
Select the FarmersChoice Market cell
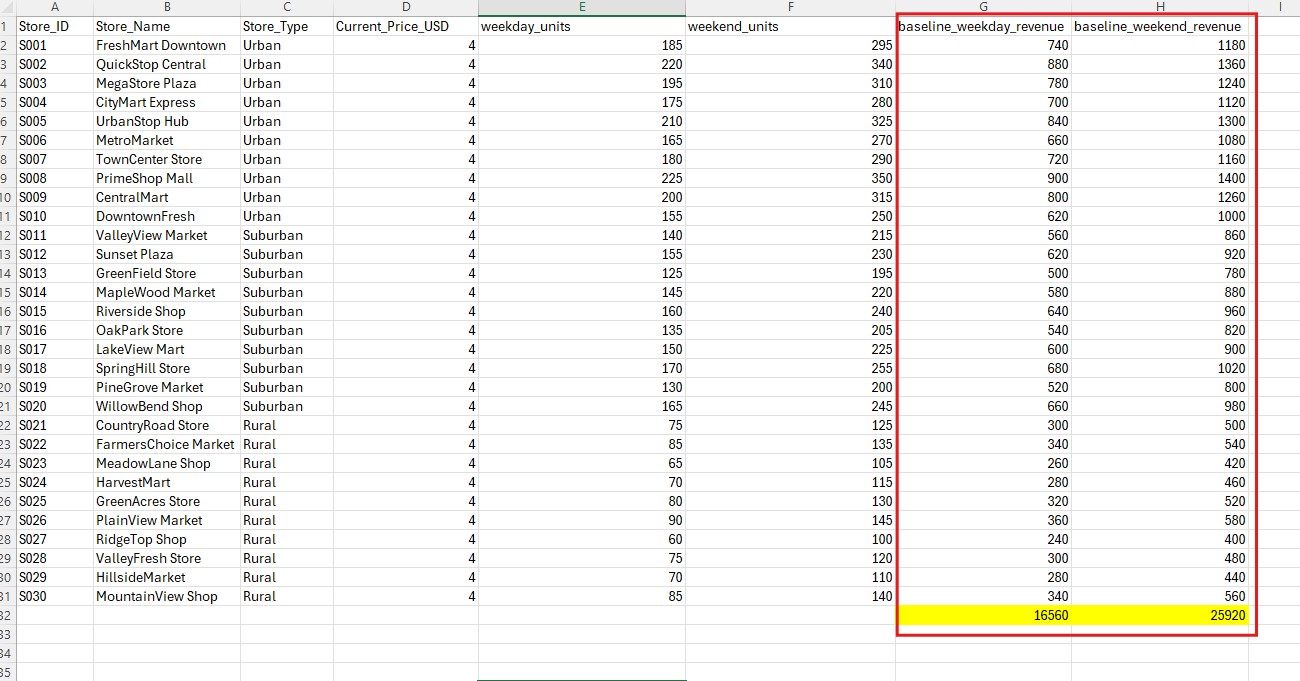pyautogui.click(x=165, y=444)
